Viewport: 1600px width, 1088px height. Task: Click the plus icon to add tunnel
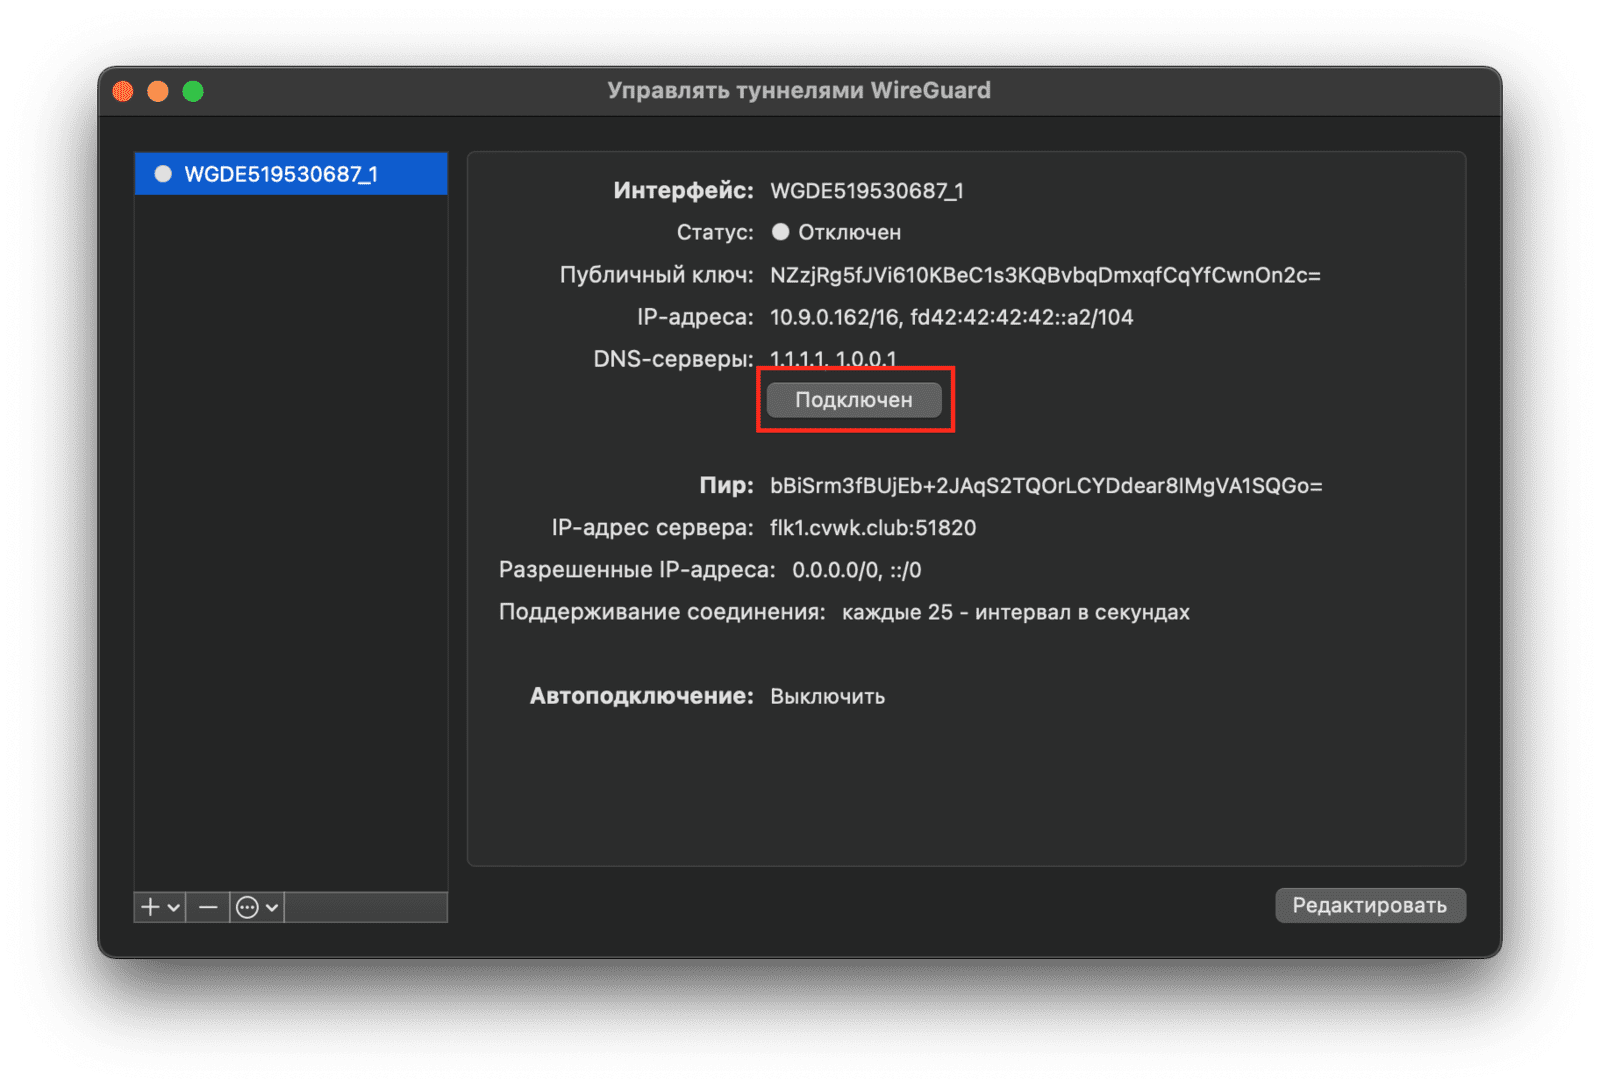(150, 907)
